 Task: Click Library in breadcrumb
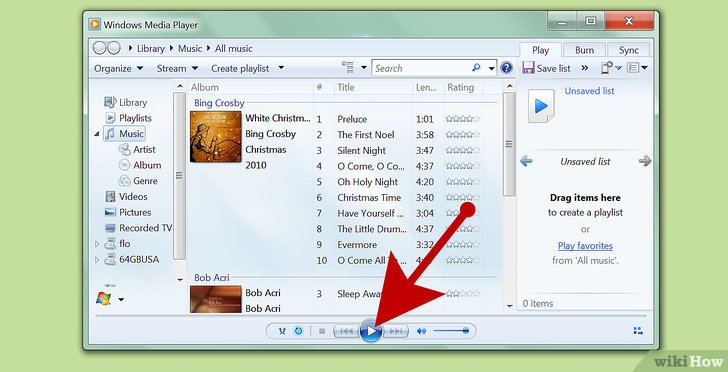pos(150,48)
